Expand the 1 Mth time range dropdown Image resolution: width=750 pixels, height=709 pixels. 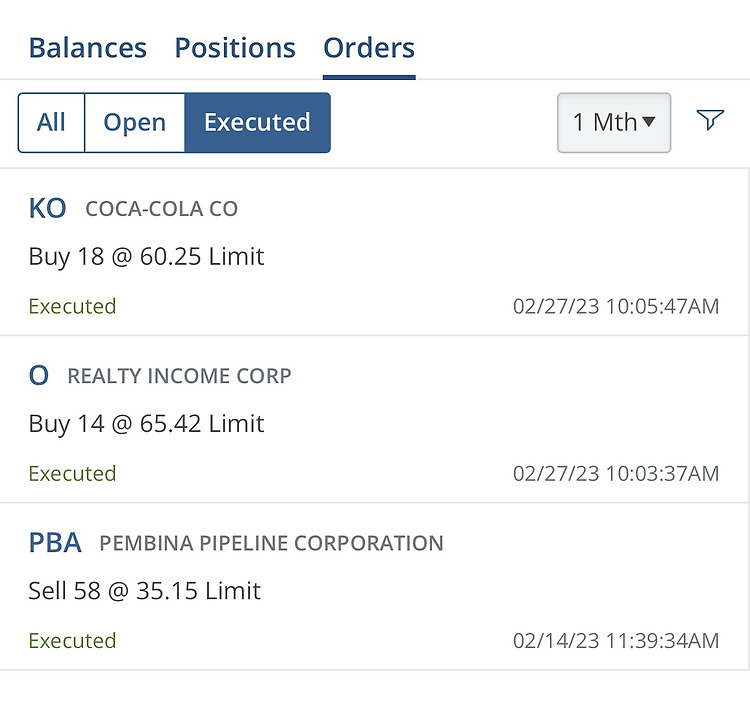(x=614, y=122)
